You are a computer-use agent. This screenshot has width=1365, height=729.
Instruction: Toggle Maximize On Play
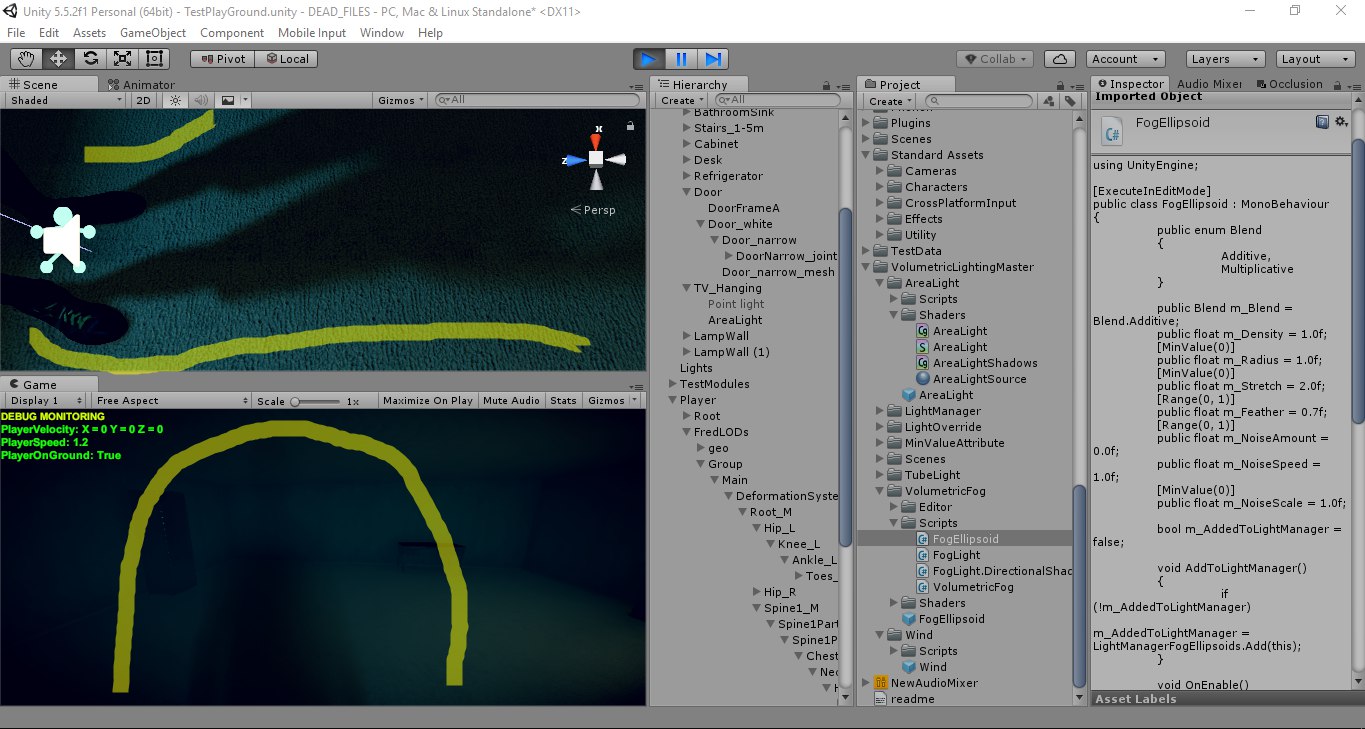(x=427, y=400)
